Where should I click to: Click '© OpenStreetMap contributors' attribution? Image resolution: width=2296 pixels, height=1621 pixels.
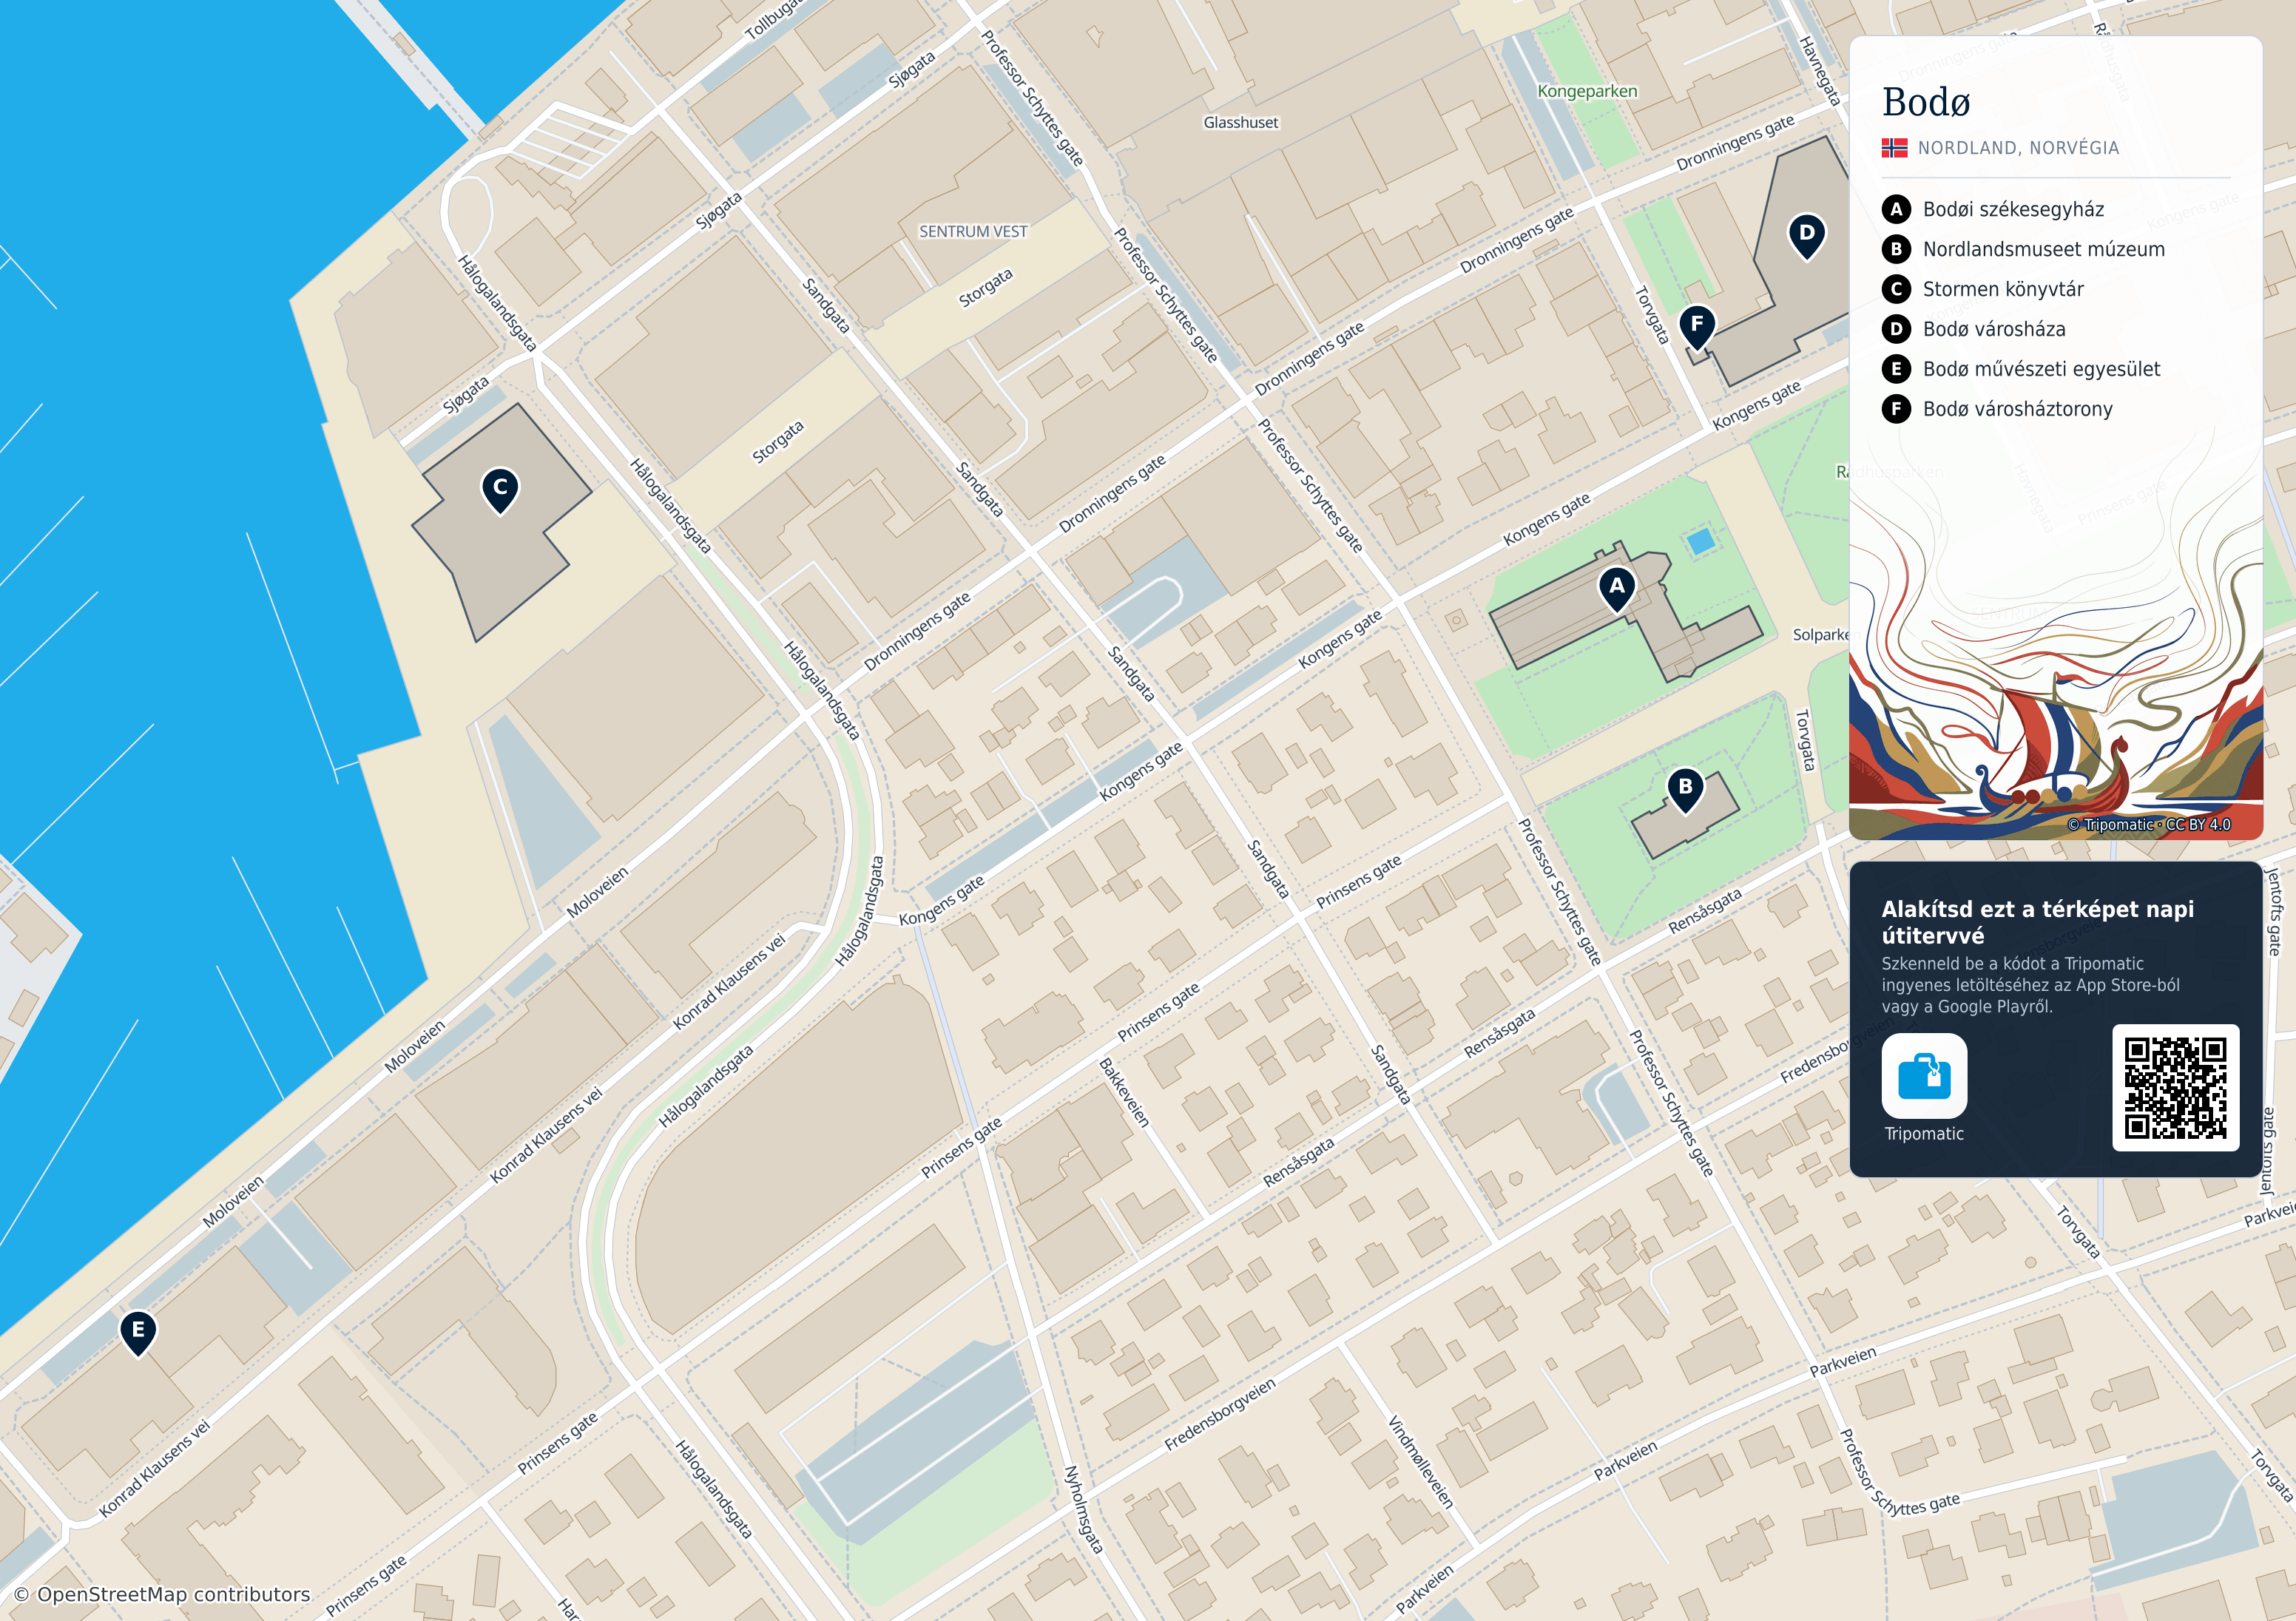tap(162, 1595)
